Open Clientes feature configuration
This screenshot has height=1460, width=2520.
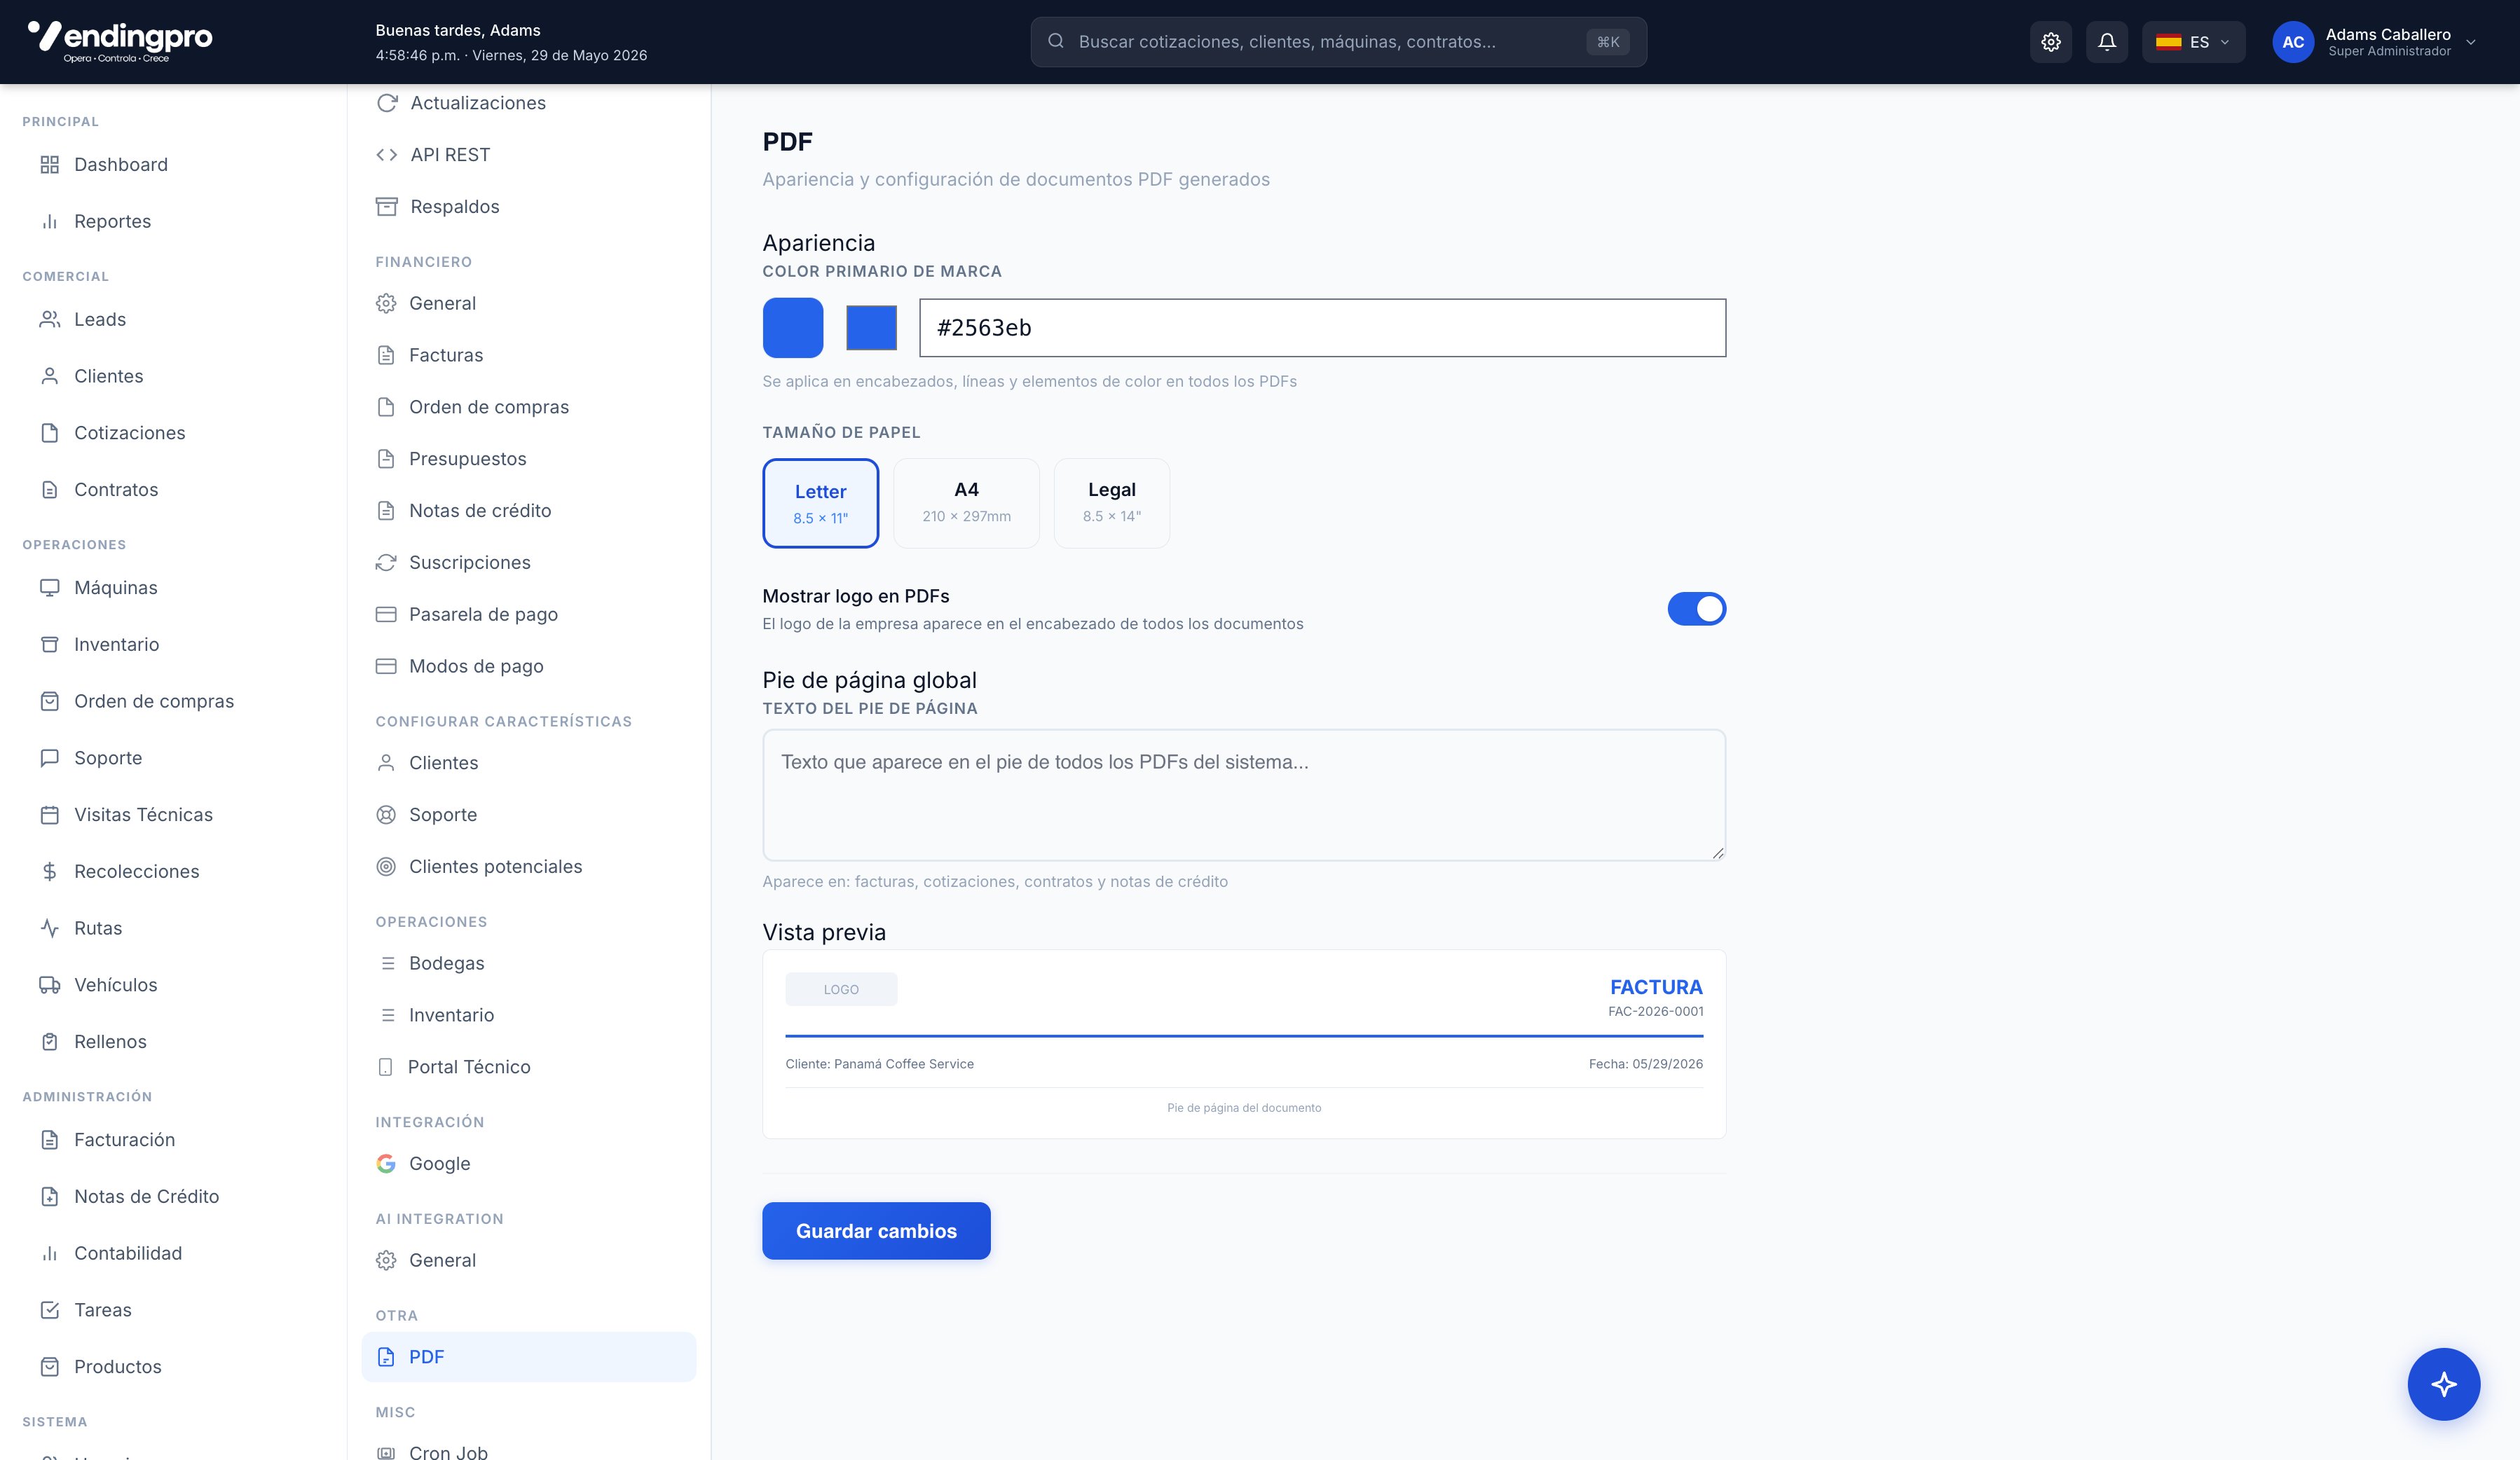click(x=443, y=763)
